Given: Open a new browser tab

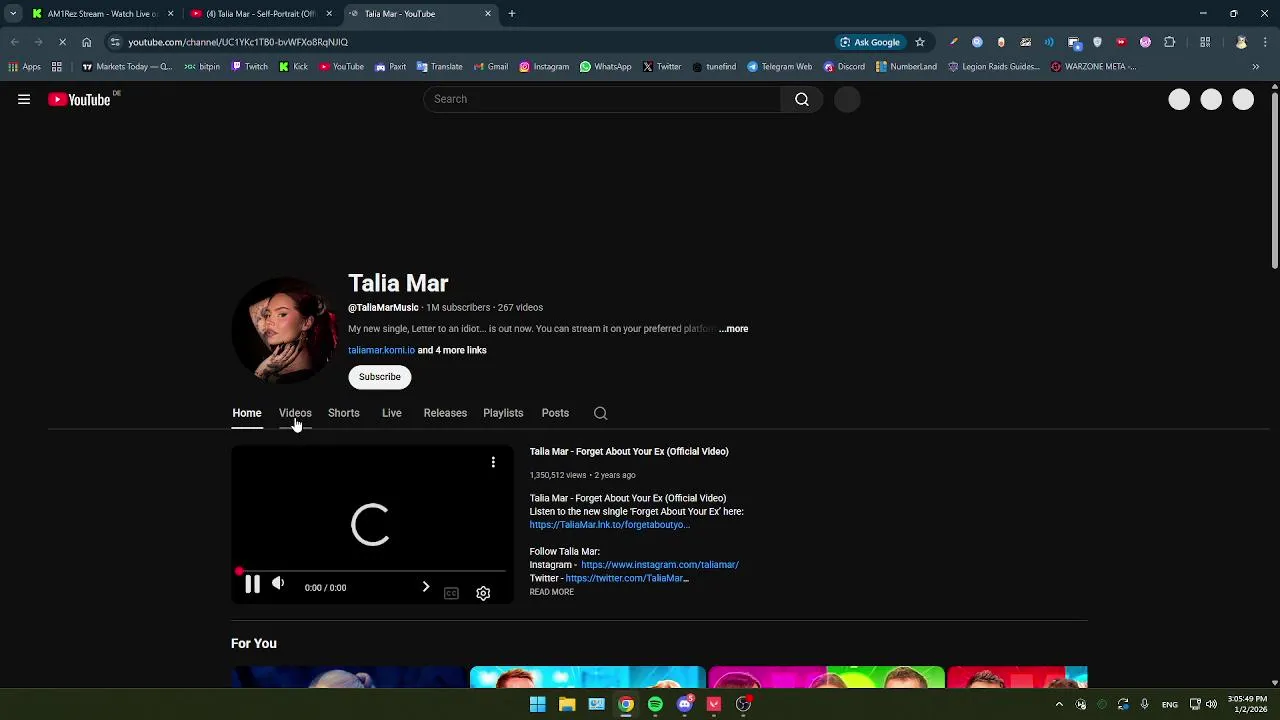Looking at the screenshot, I should (x=512, y=13).
